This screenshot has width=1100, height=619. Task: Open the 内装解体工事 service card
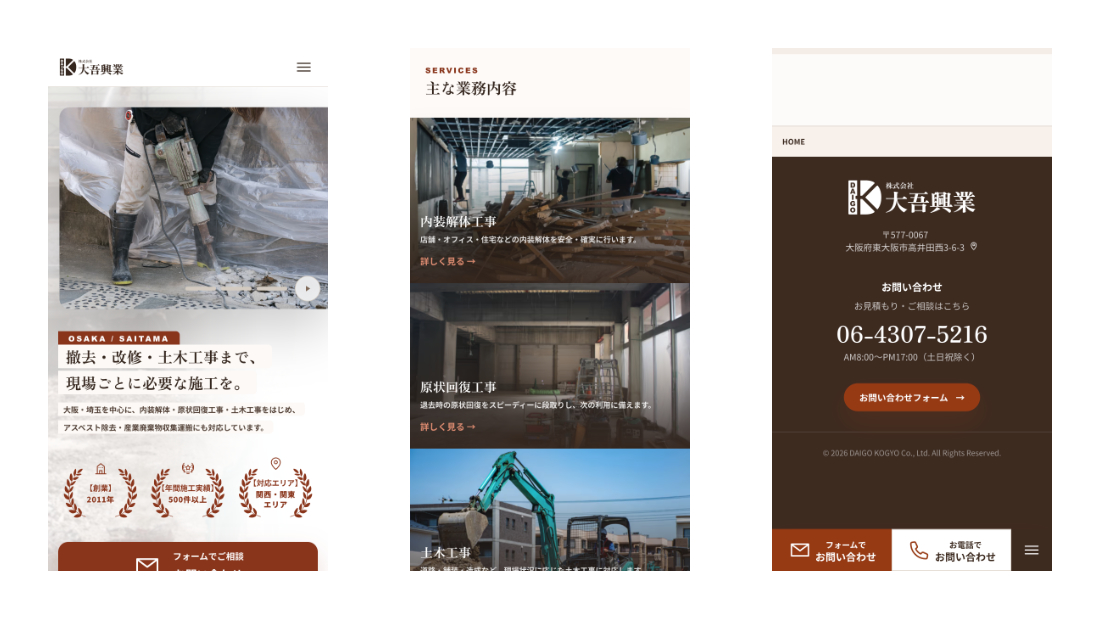550,200
